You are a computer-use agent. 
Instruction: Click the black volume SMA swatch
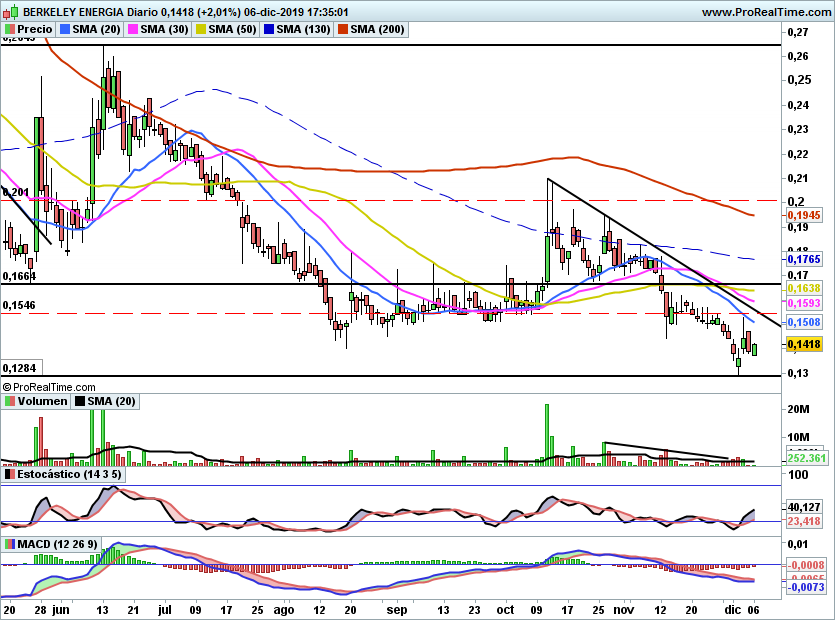point(80,401)
